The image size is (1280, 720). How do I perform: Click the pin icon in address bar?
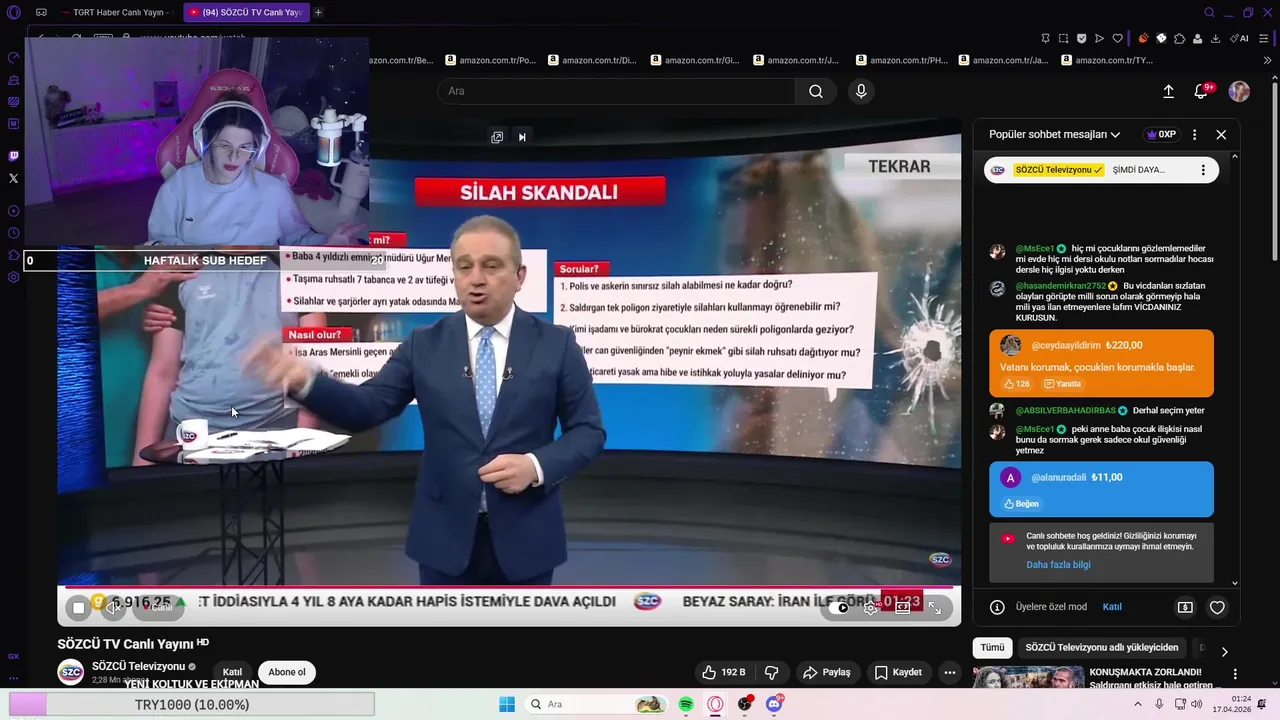pyautogui.click(x=1045, y=39)
